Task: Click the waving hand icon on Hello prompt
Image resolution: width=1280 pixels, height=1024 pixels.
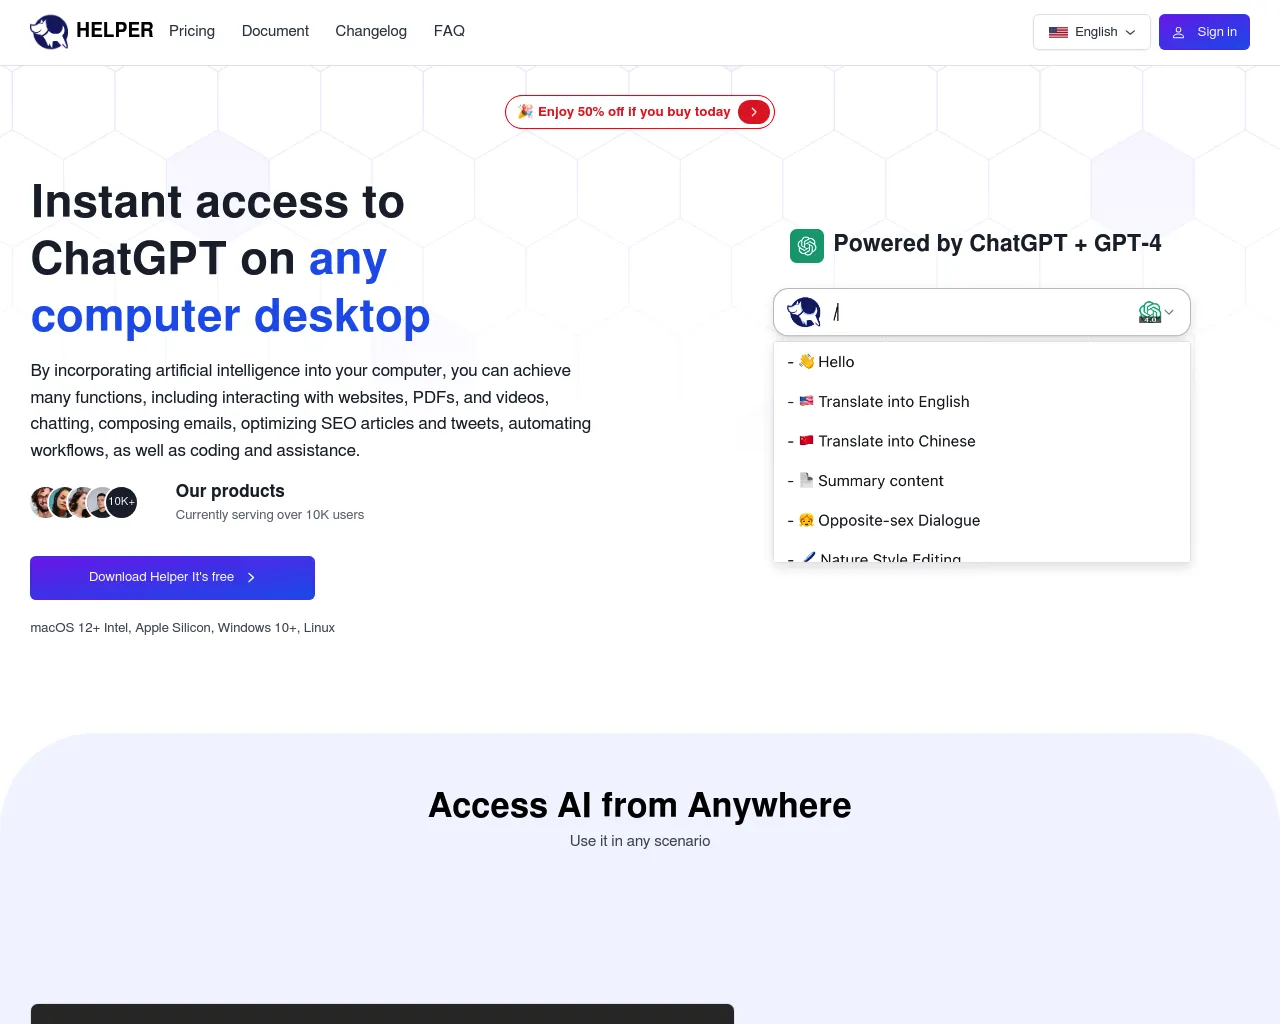Action: pyautogui.click(x=806, y=362)
